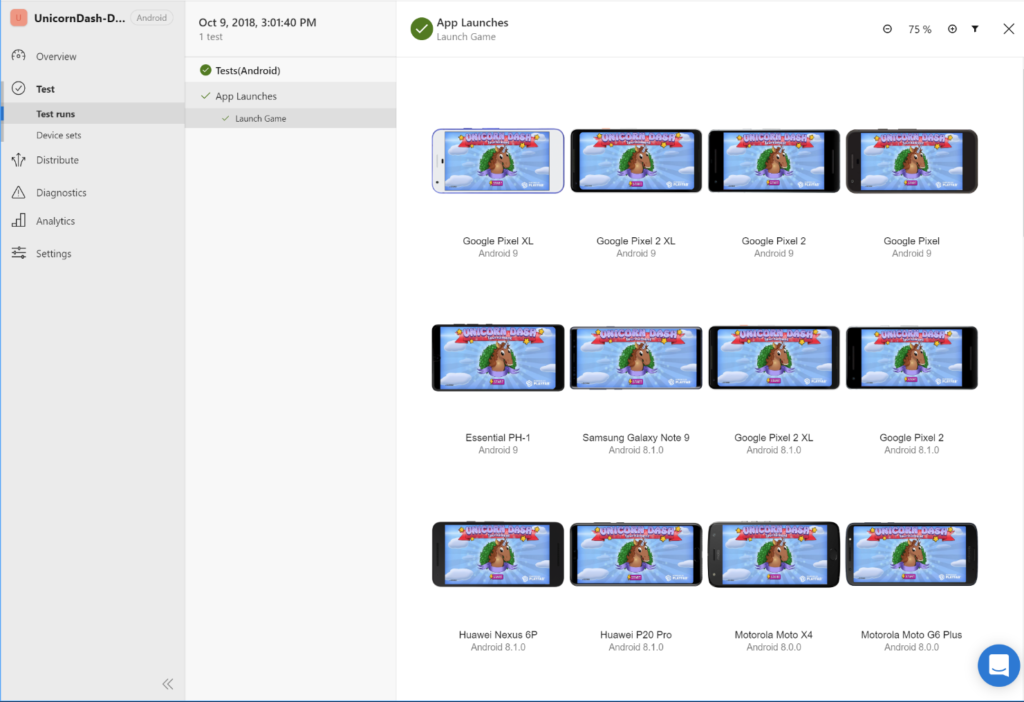Collapse the sidebar with double chevron
1024x702 pixels.
168,684
